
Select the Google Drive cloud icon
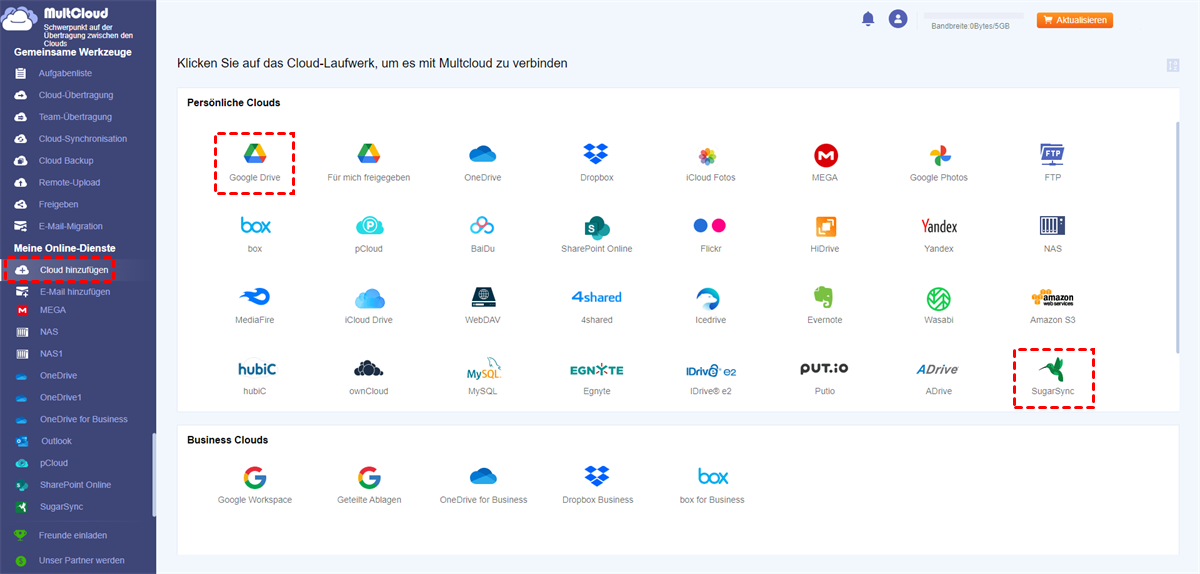(x=255, y=154)
